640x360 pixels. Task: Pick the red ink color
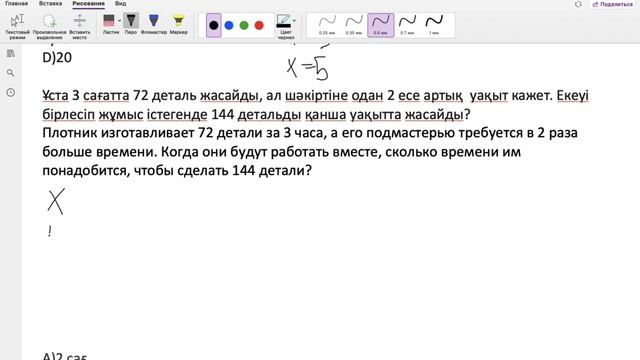259,25
